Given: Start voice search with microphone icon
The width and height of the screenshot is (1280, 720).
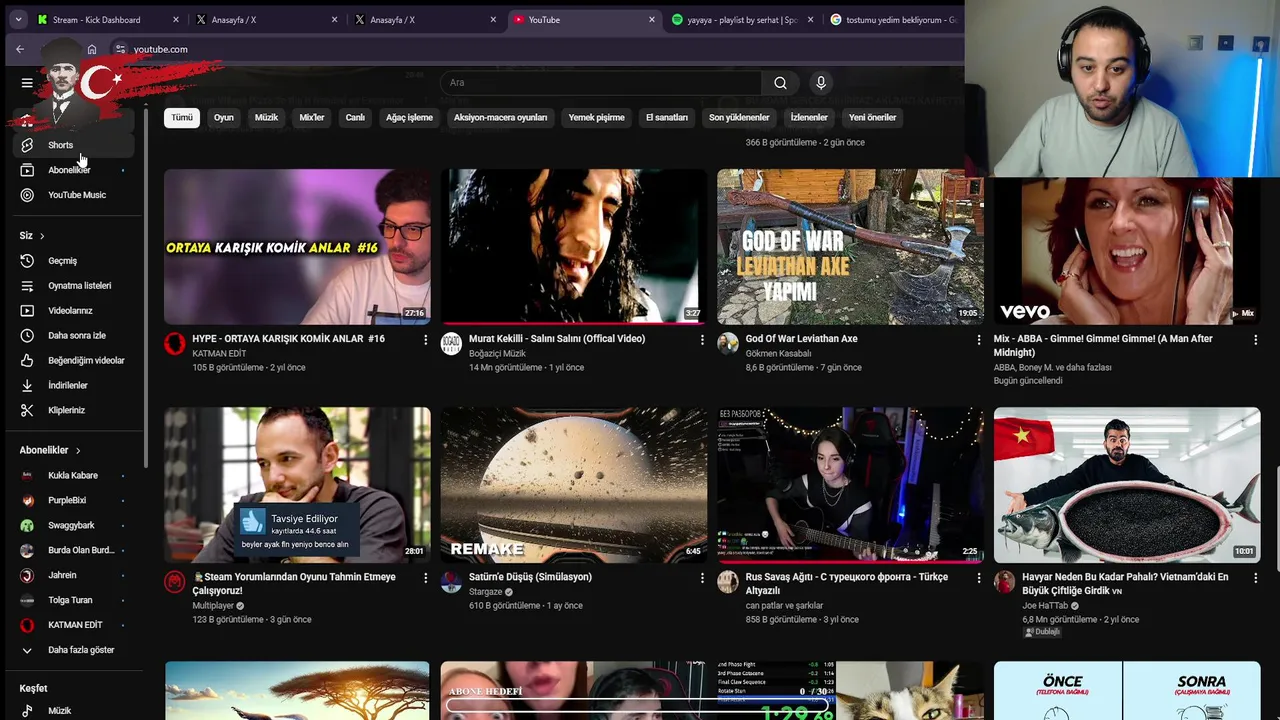Looking at the screenshot, I should 821,83.
